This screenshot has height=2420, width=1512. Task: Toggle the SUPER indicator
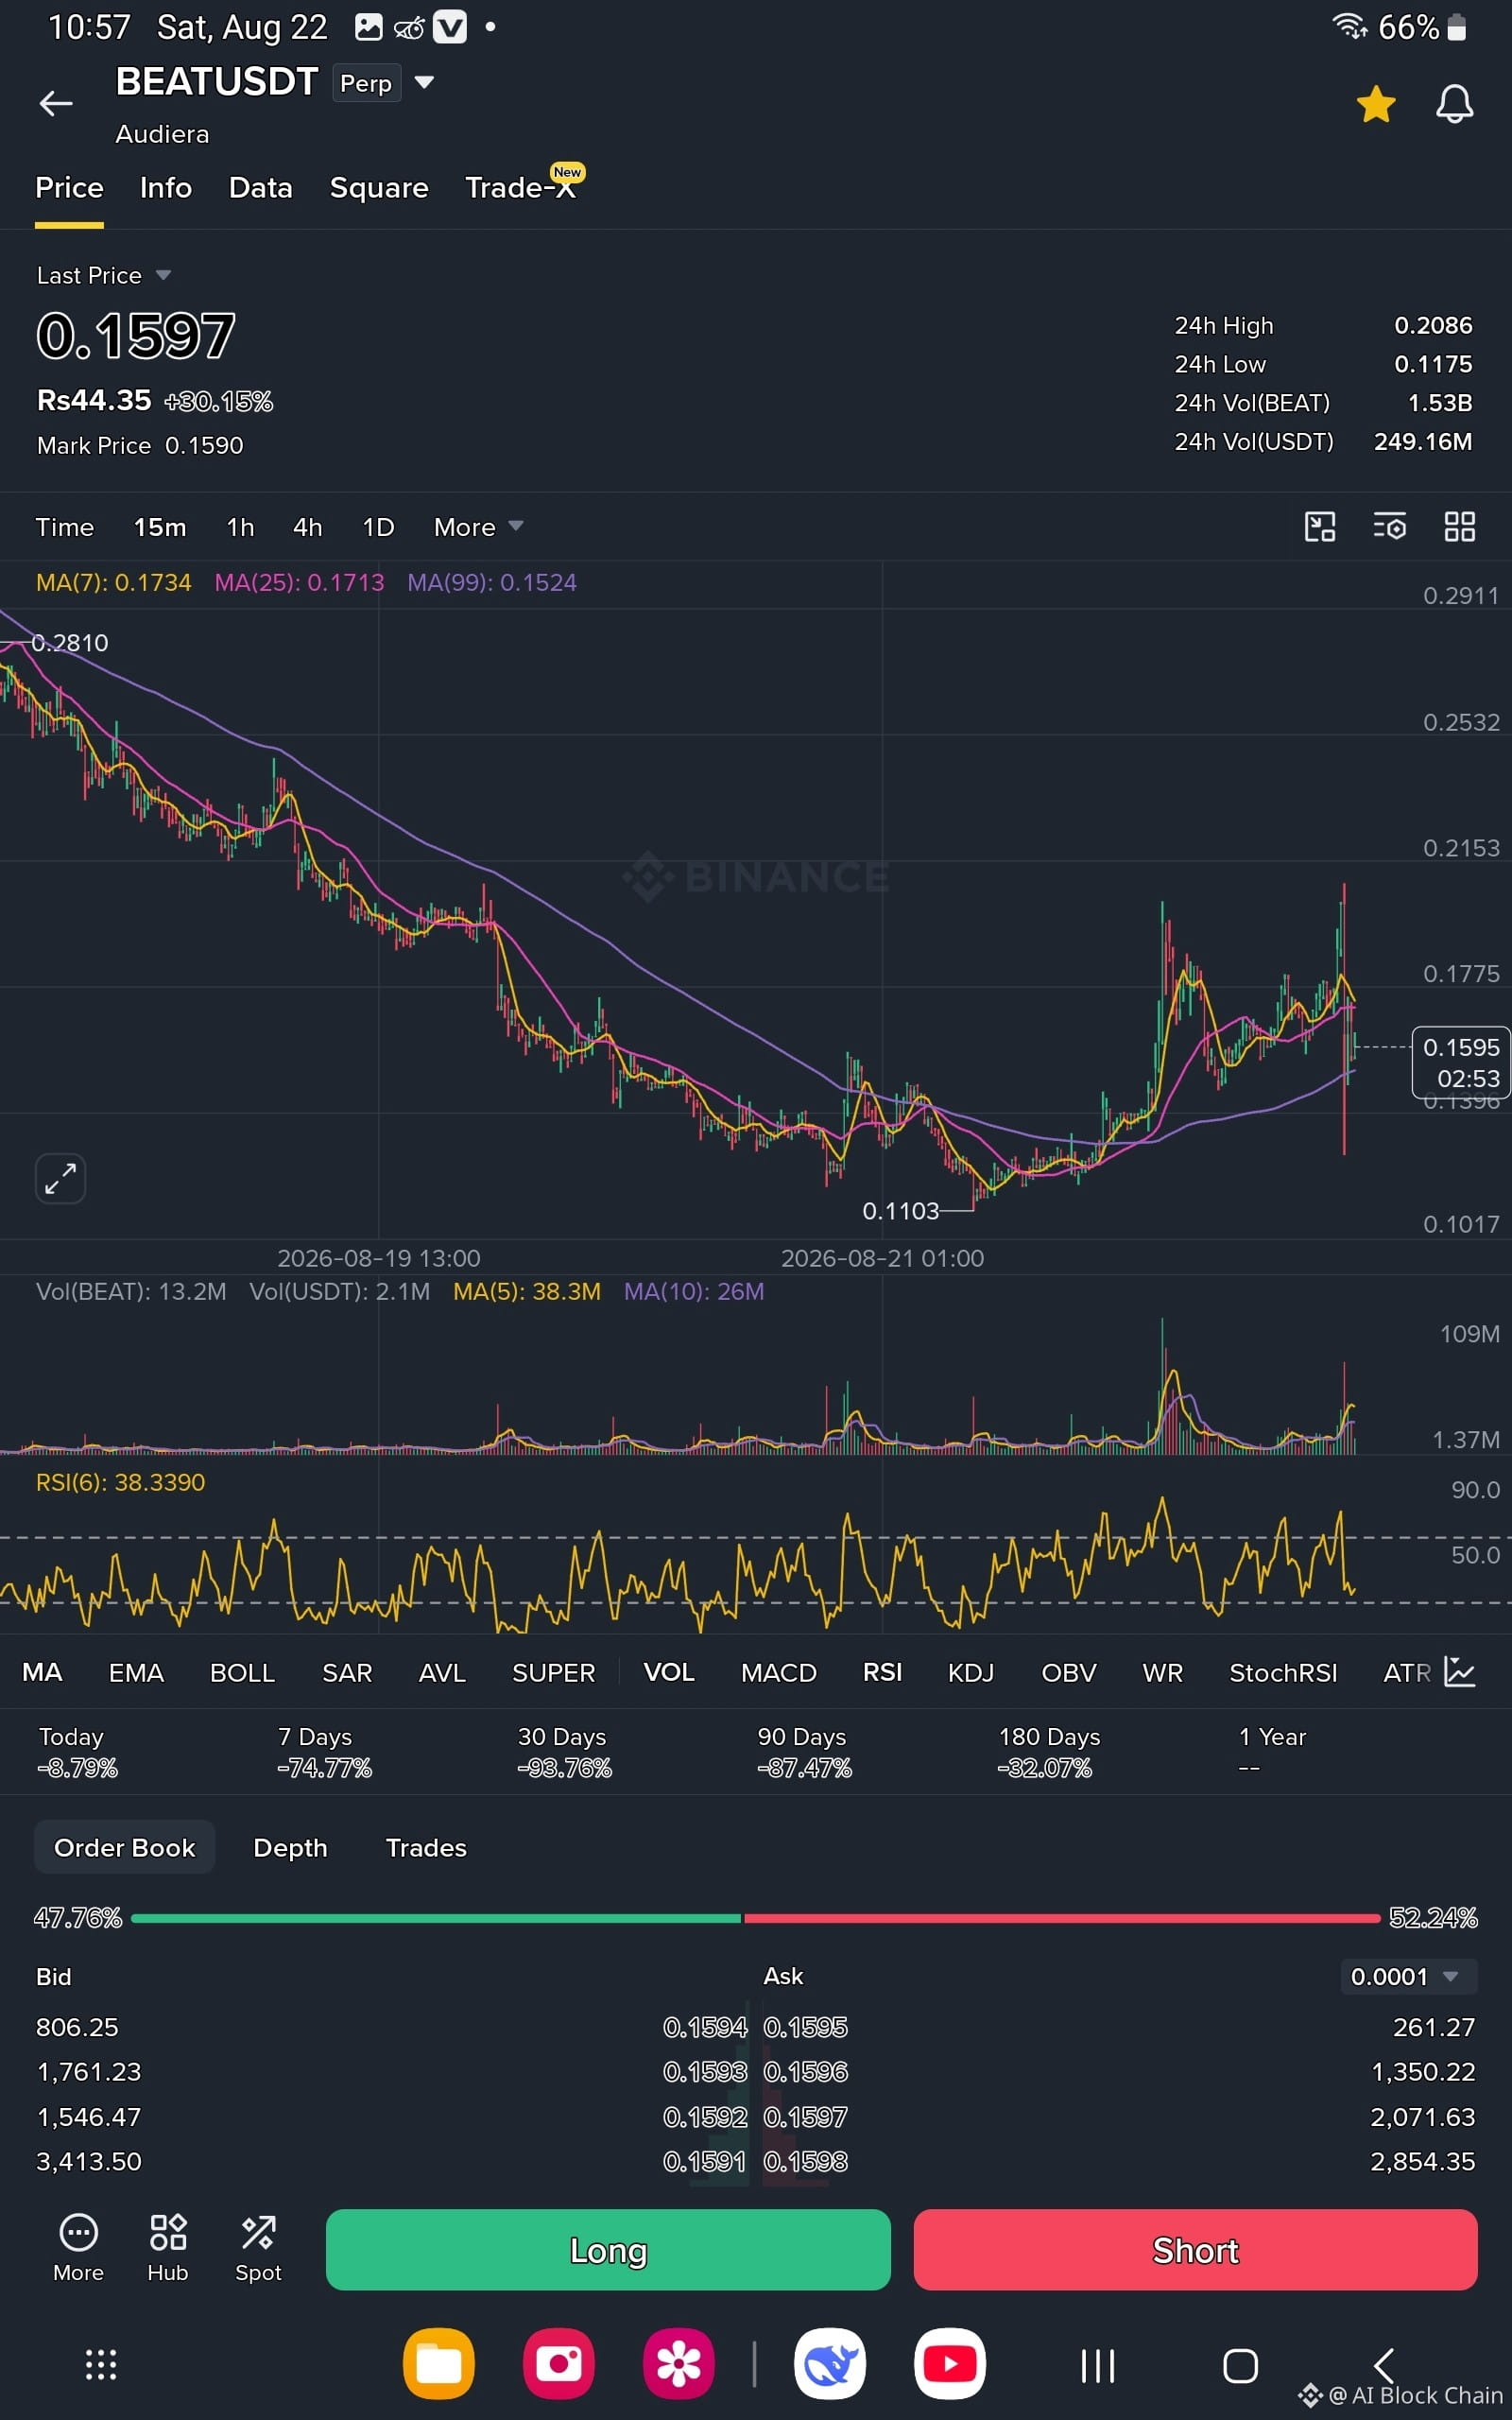coord(553,1673)
